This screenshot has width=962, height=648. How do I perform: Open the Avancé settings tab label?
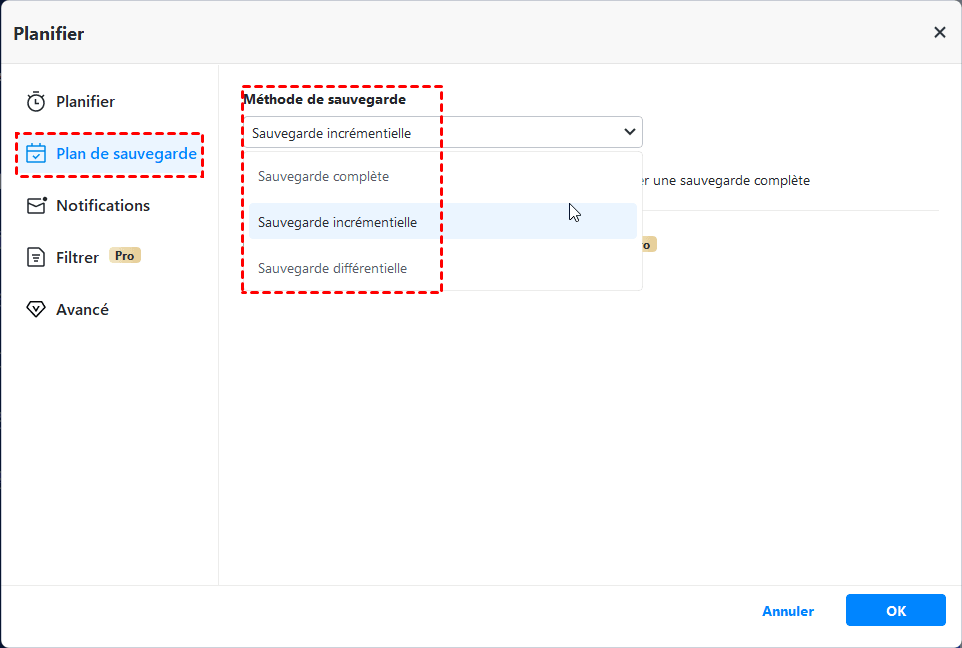point(83,310)
